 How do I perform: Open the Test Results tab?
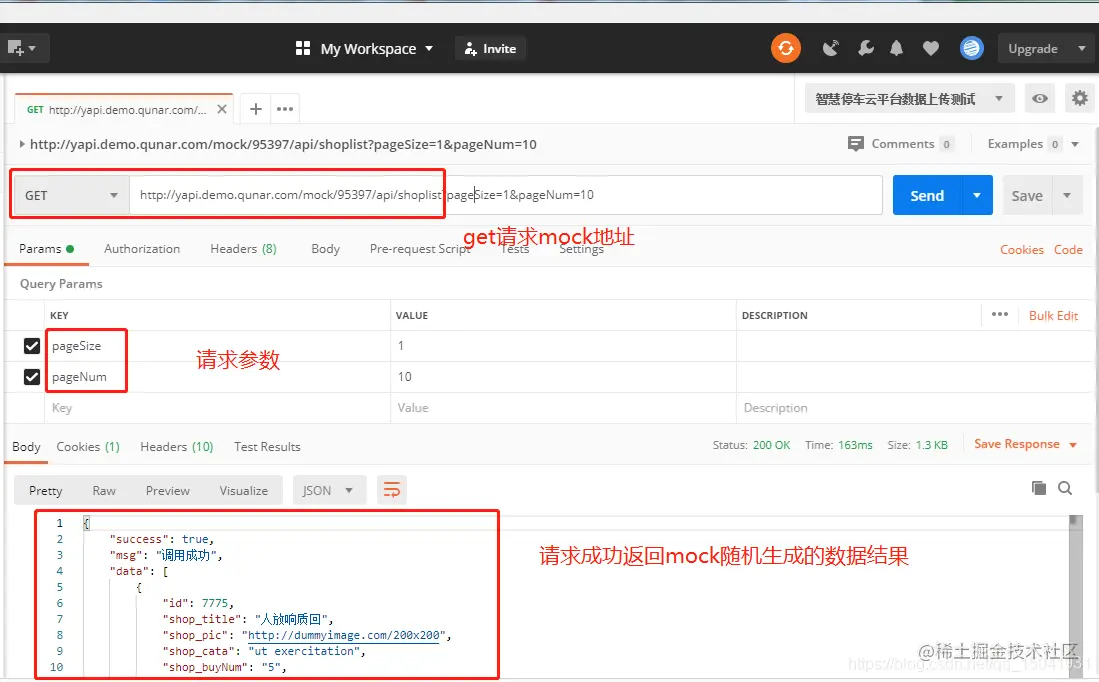click(267, 446)
